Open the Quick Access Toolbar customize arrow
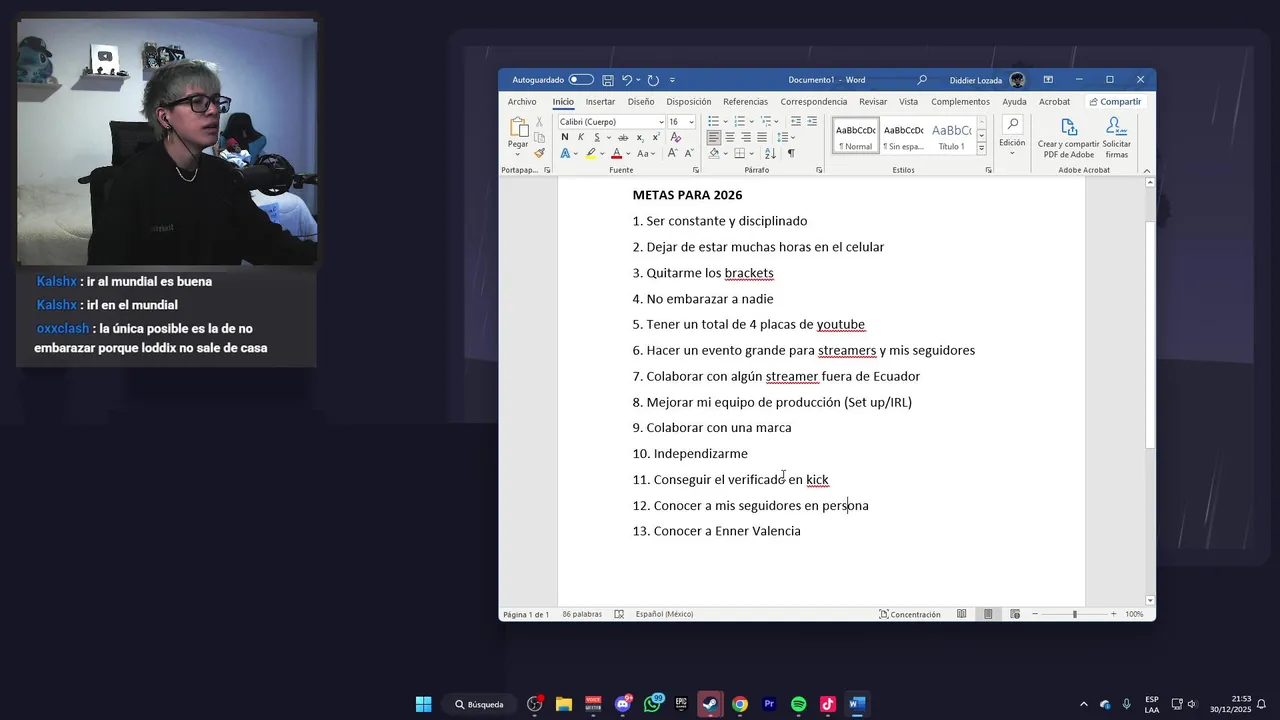The height and width of the screenshot is (720, 1280). pyautogui.click(x=672, y=80)
